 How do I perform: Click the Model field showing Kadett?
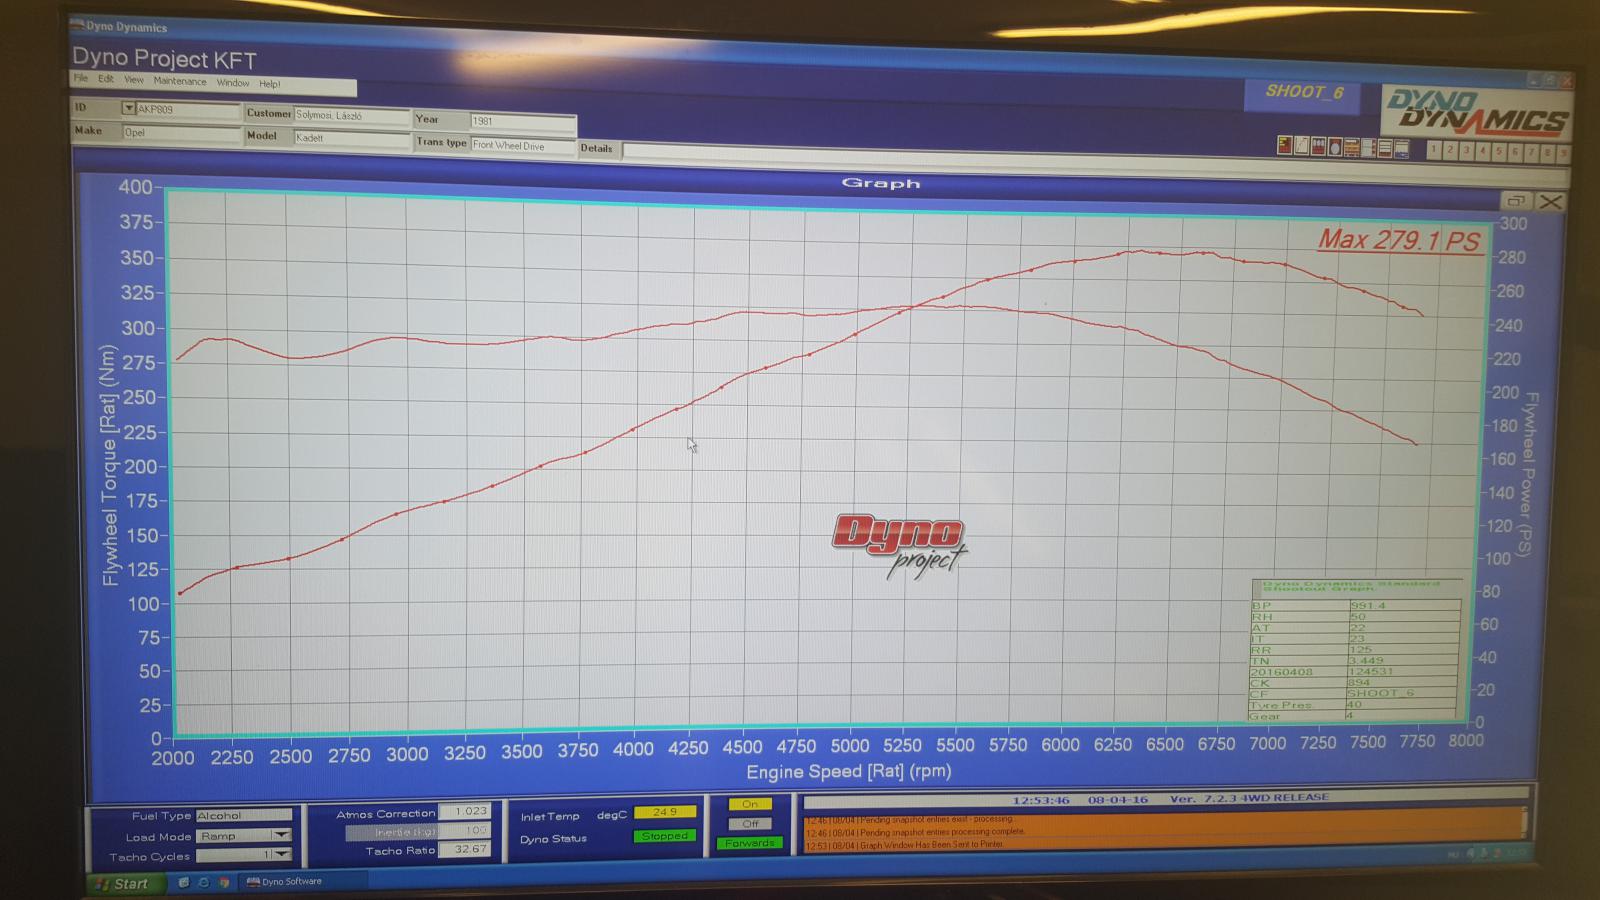tap(352, 138)
